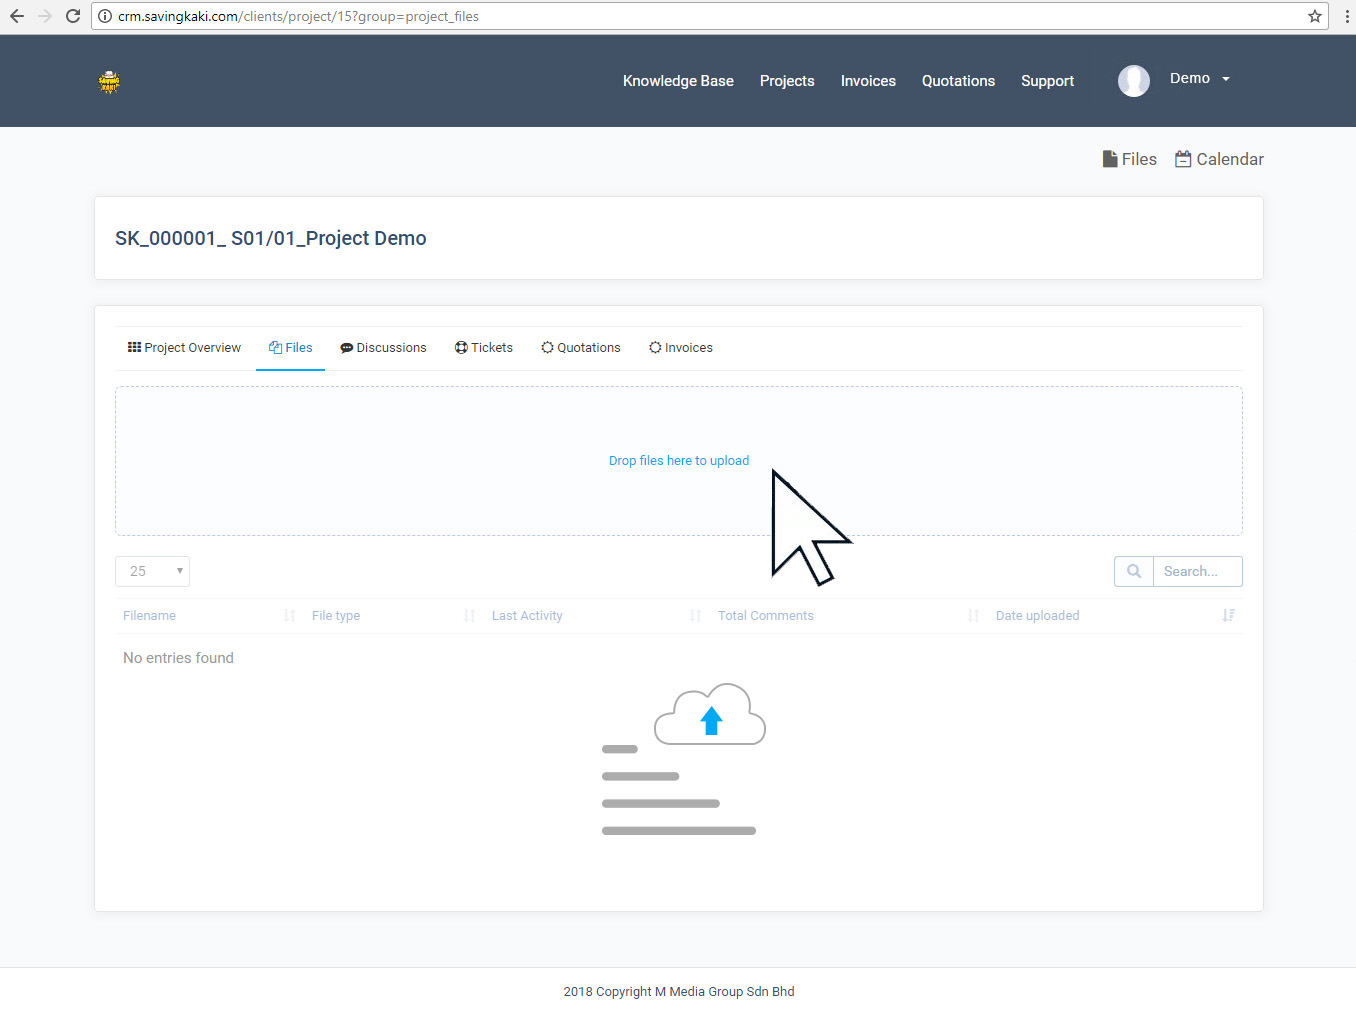Open the Tickets tab
This screenshot has width=1356, height=1017.
[x=484, y=348]
